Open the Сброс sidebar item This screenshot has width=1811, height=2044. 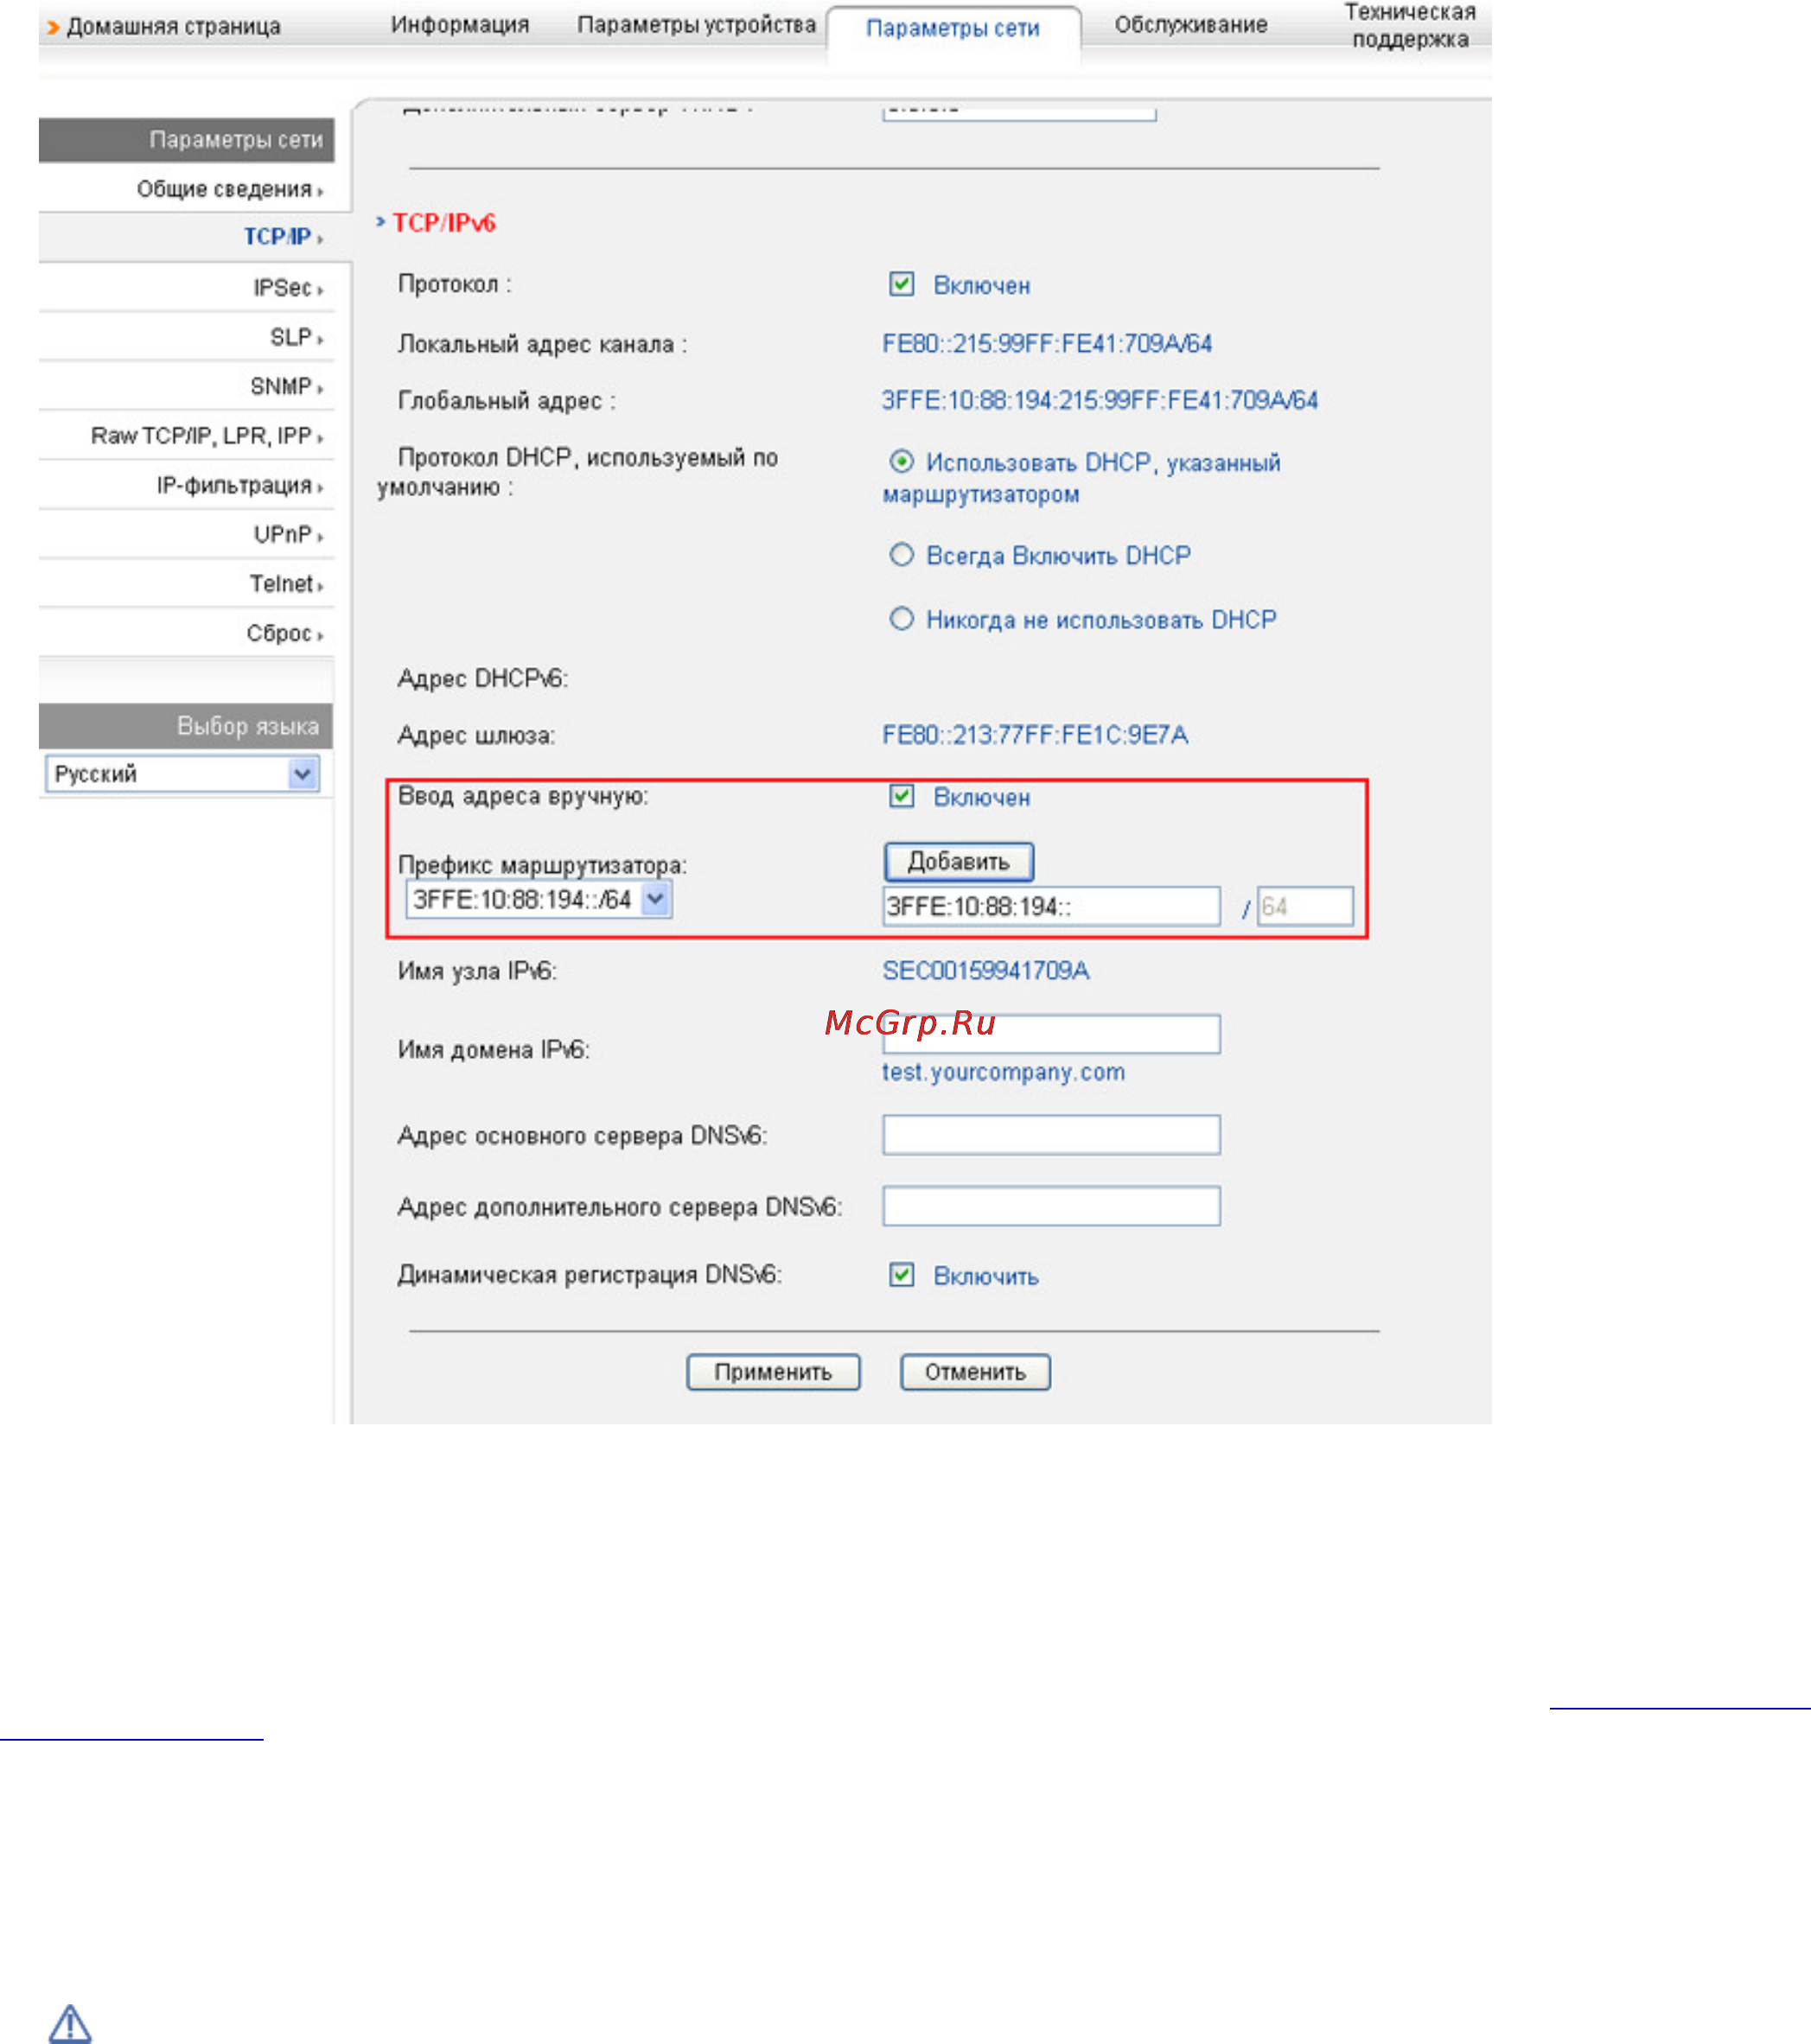coord(284,633)
